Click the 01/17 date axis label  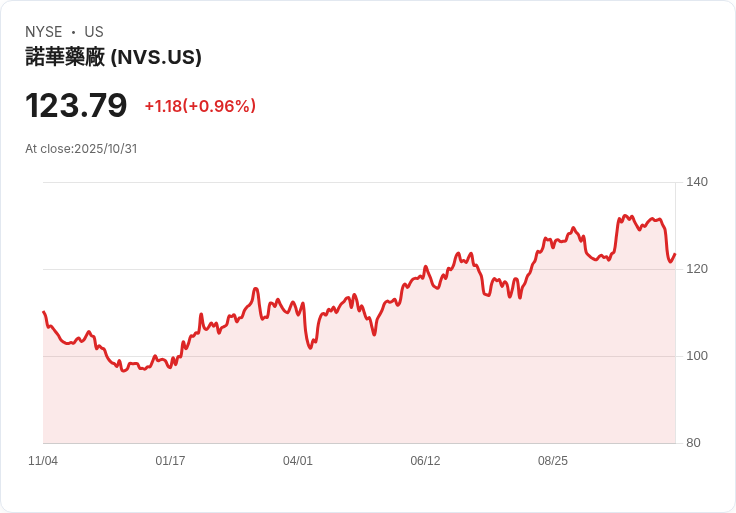[170, 461]
